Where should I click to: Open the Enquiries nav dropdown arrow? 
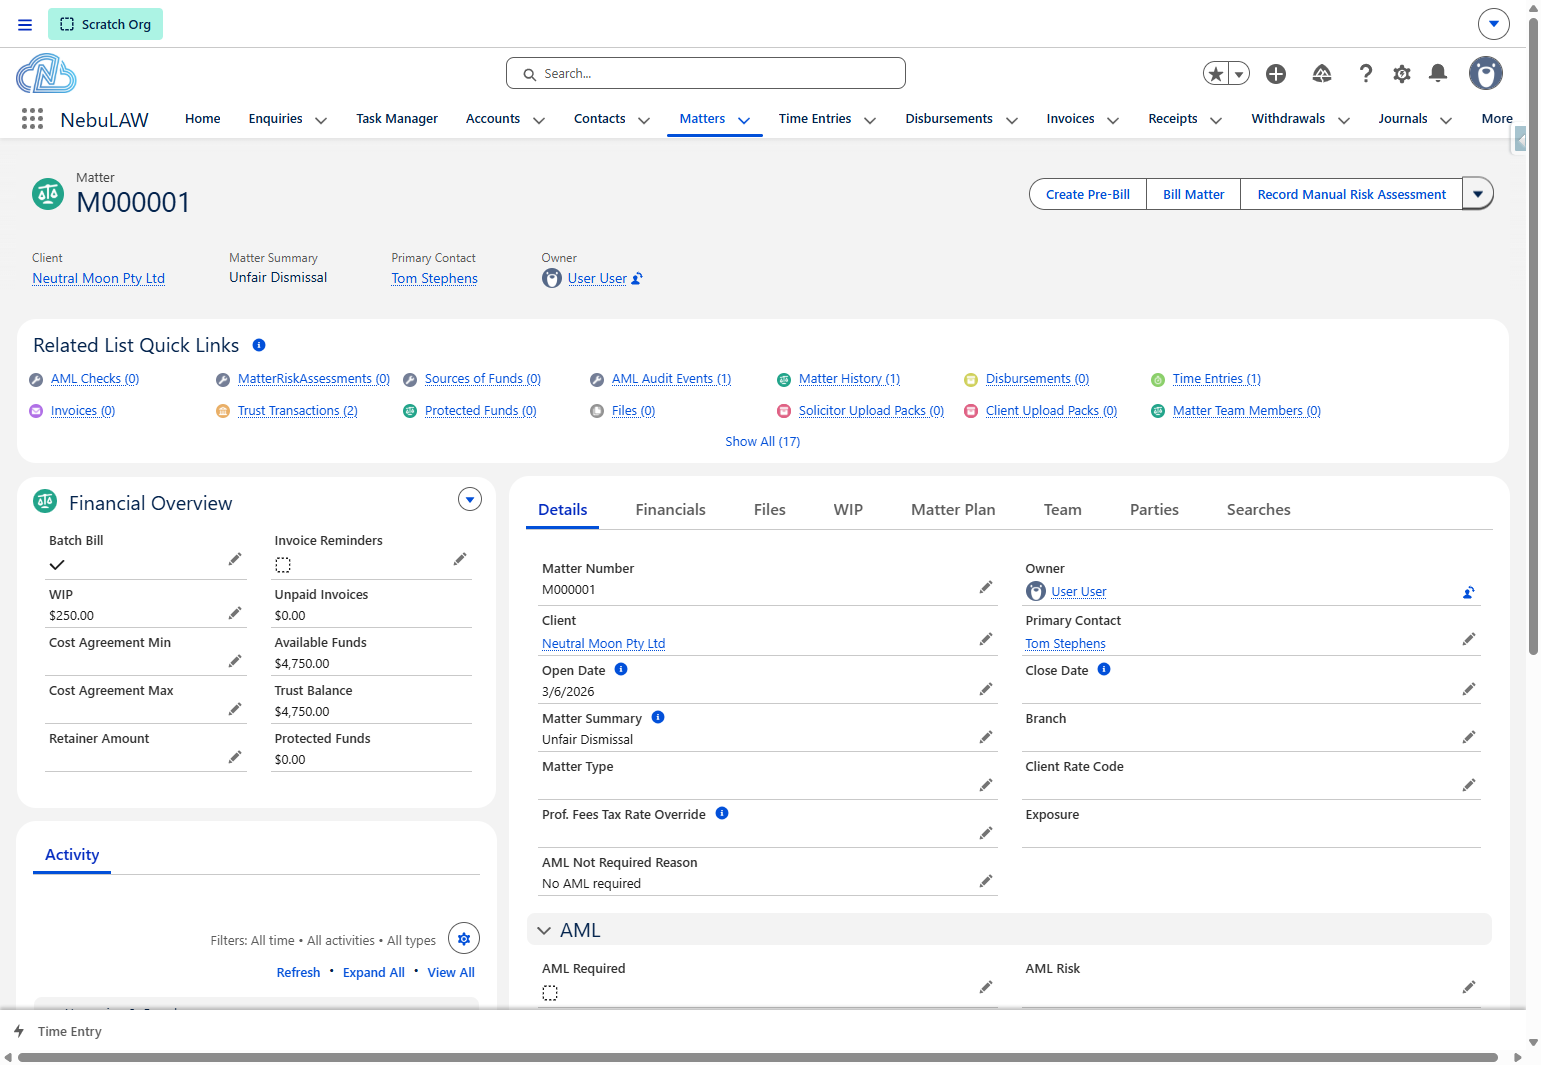321,120
